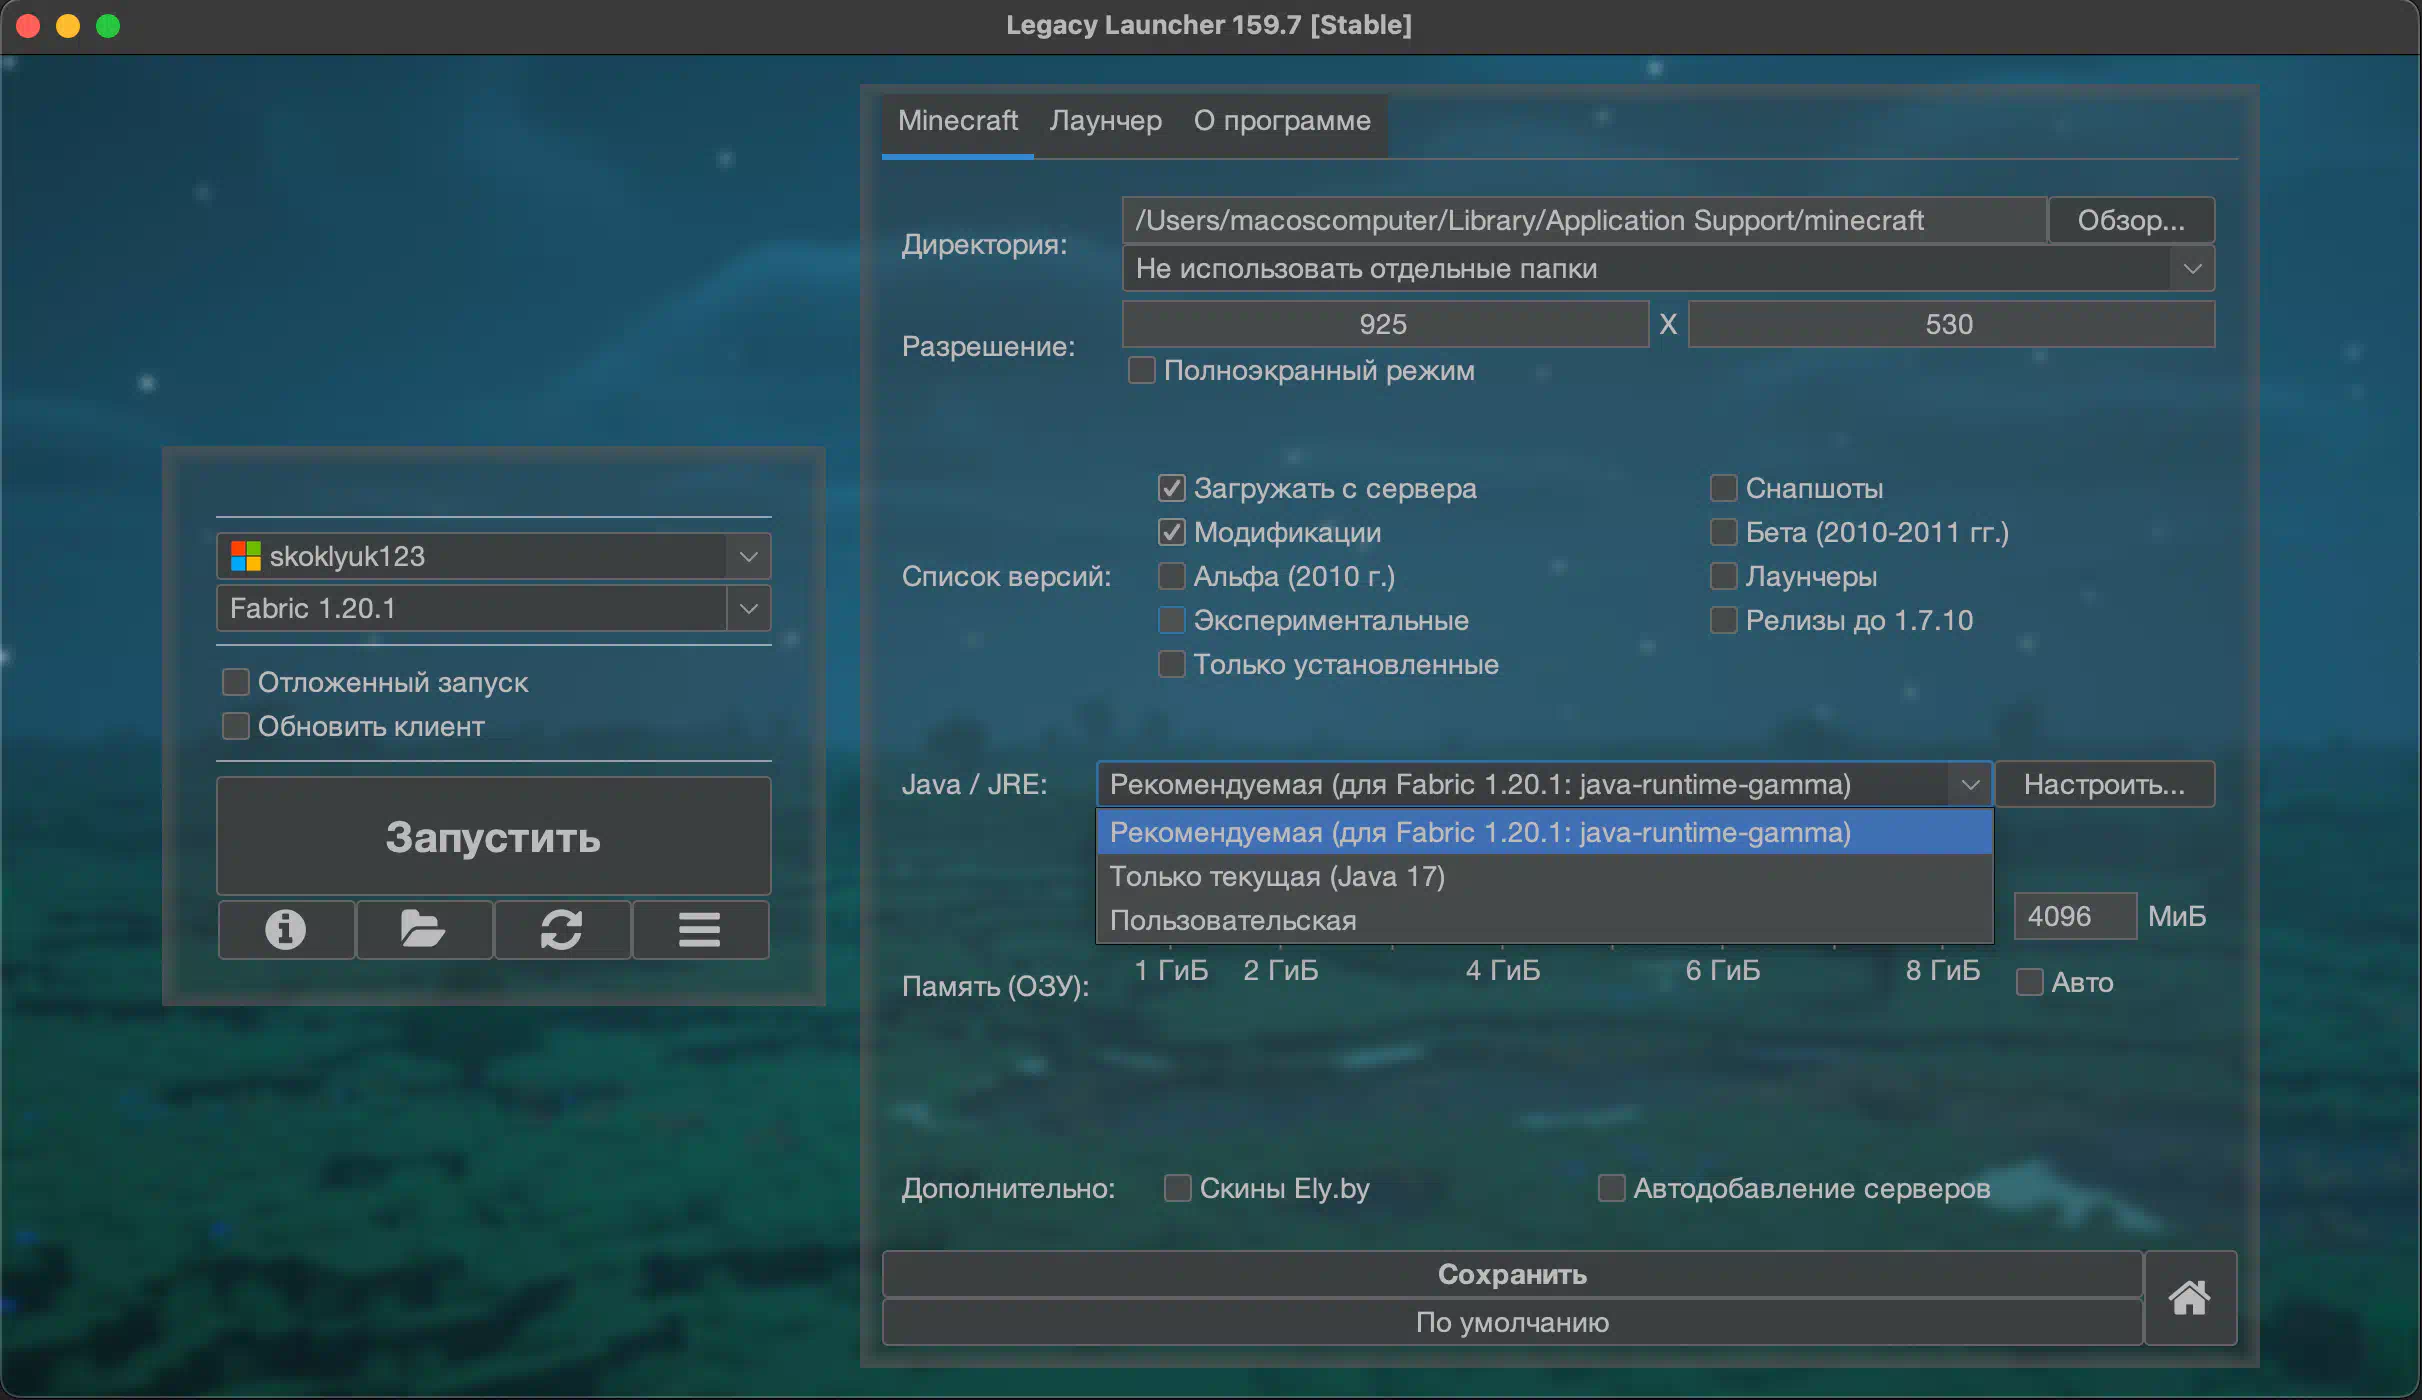Enable Полноэкранный режим checkbox

pyautogui.click(x=1141, y=370)
